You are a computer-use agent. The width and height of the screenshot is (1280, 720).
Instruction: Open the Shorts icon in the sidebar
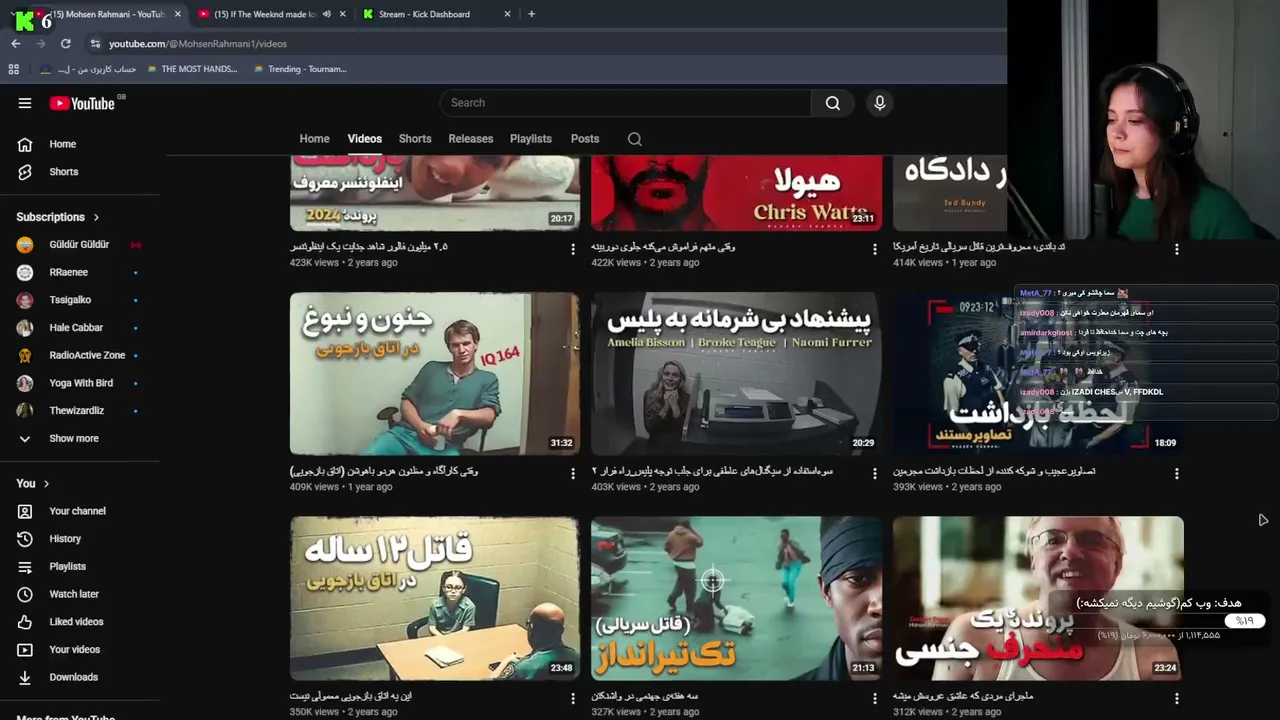click(25, 172)
